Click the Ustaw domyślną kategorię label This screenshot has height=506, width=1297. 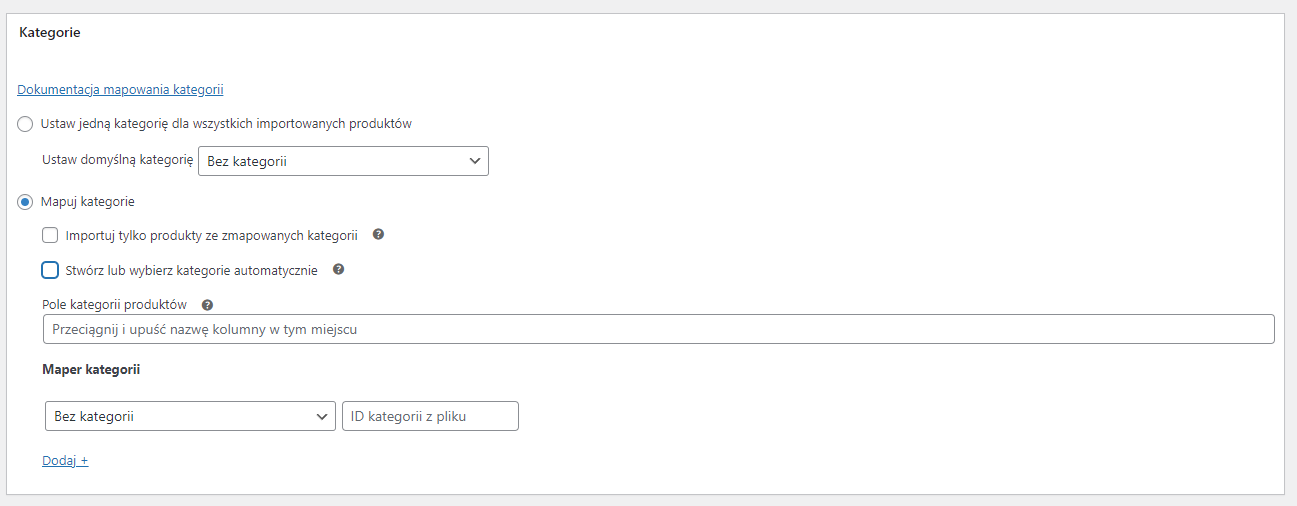tap(117, 159)
